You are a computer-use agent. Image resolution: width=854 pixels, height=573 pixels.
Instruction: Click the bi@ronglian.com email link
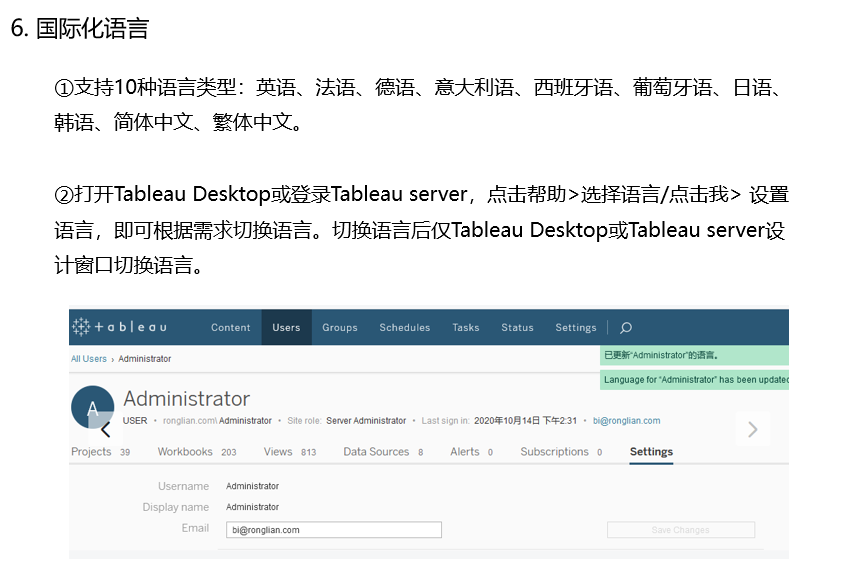[x=626, y=420]
